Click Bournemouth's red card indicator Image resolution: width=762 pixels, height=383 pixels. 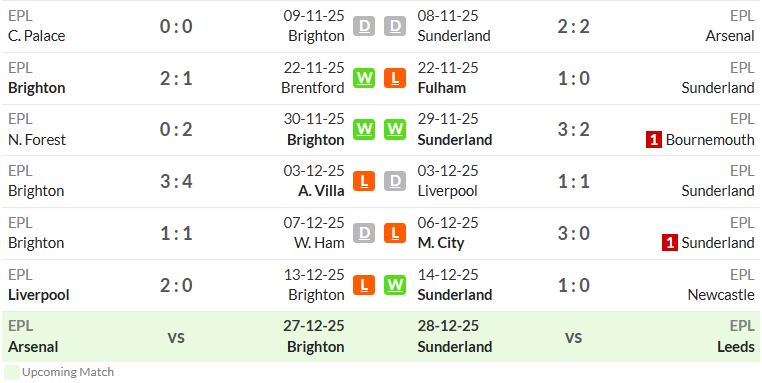pos(654,140)
